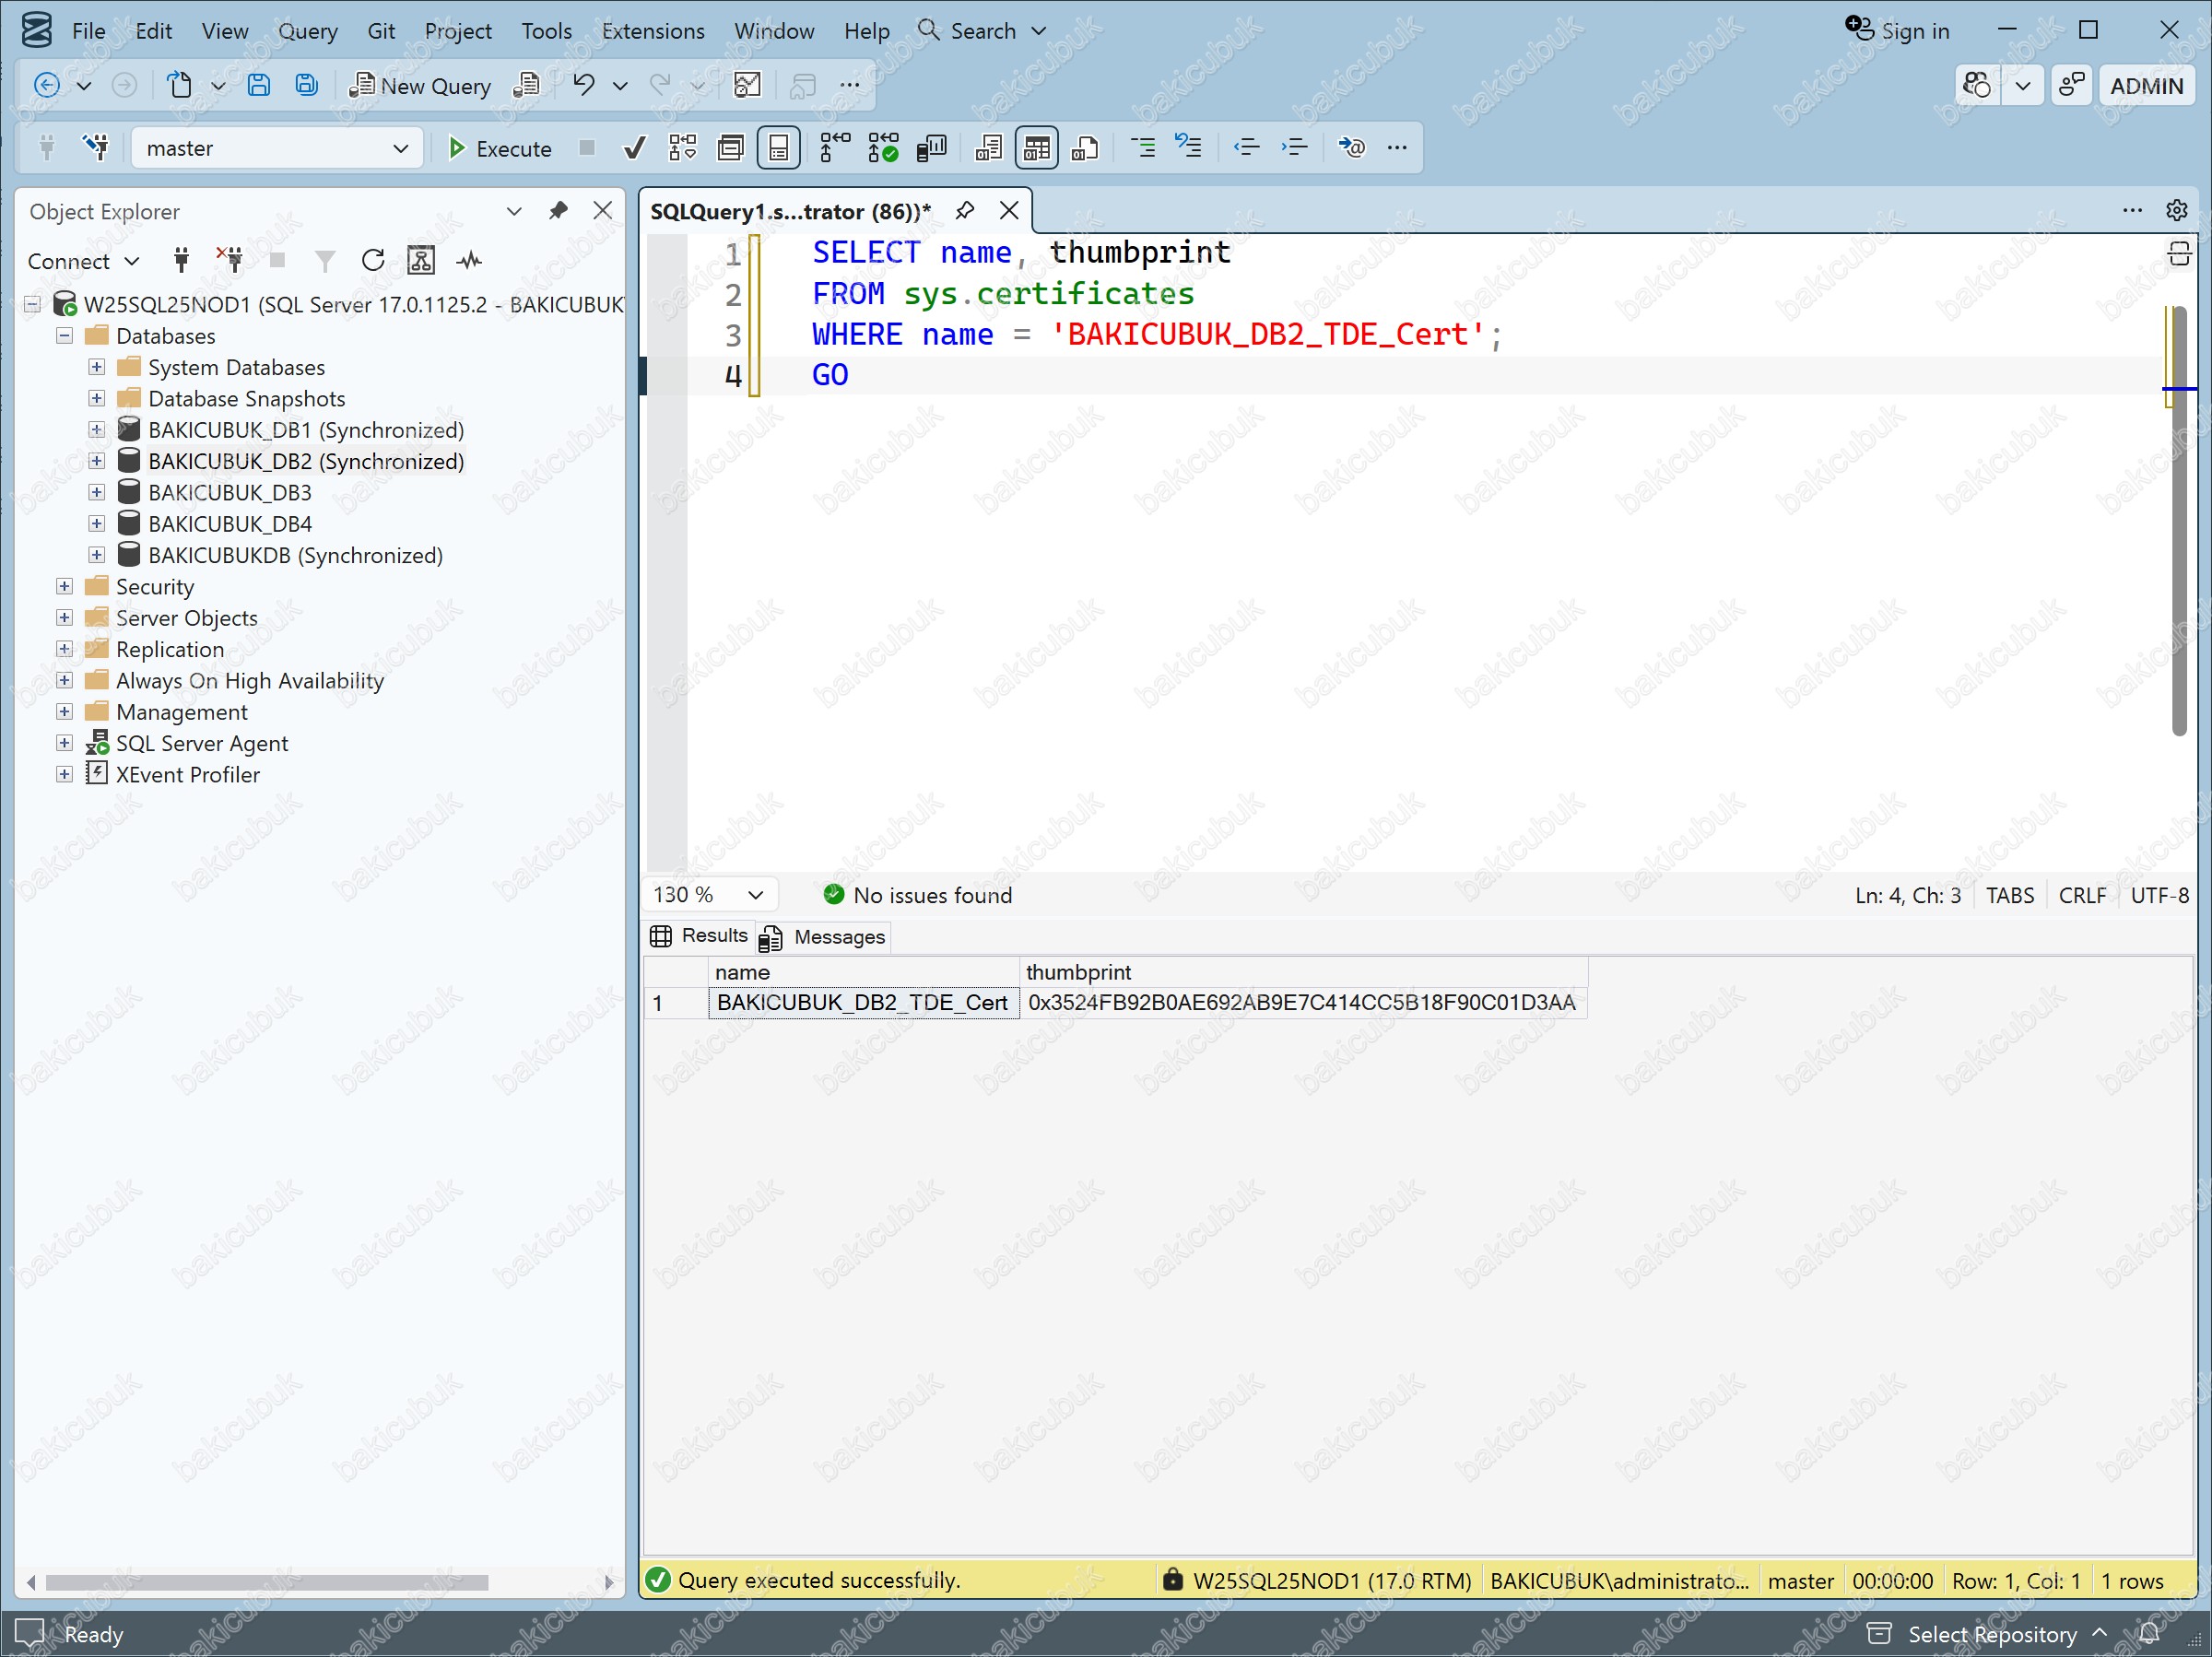Click the Save All icon
The height and width of the screenshot is (1657, 2212).
[x=306, y=85]
